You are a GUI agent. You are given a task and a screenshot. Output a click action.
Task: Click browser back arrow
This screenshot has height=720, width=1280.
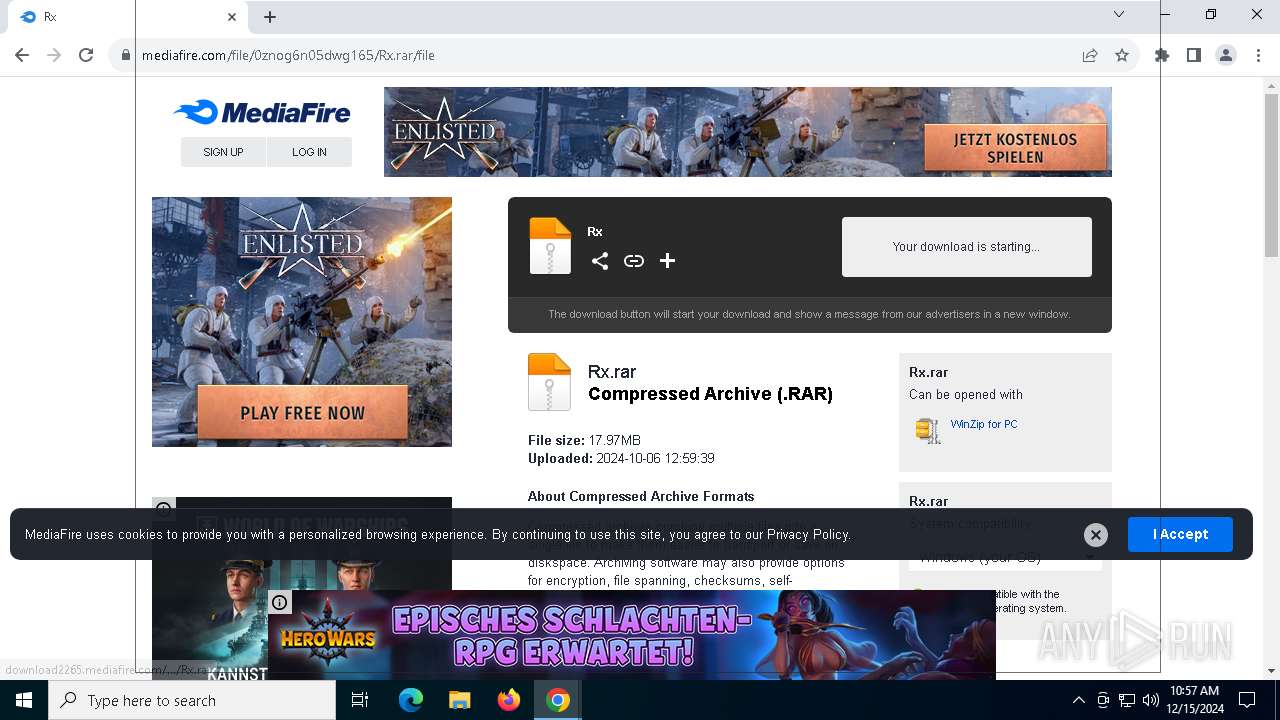click(22, 55)
